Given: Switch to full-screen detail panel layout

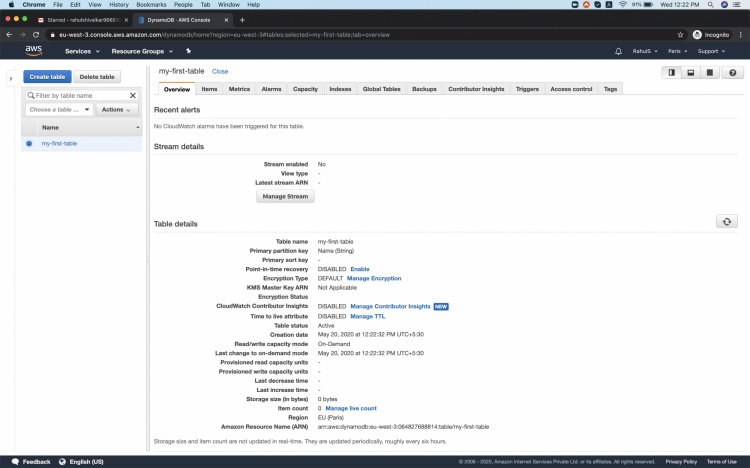Looking at the screenshot, I should 709,73.
